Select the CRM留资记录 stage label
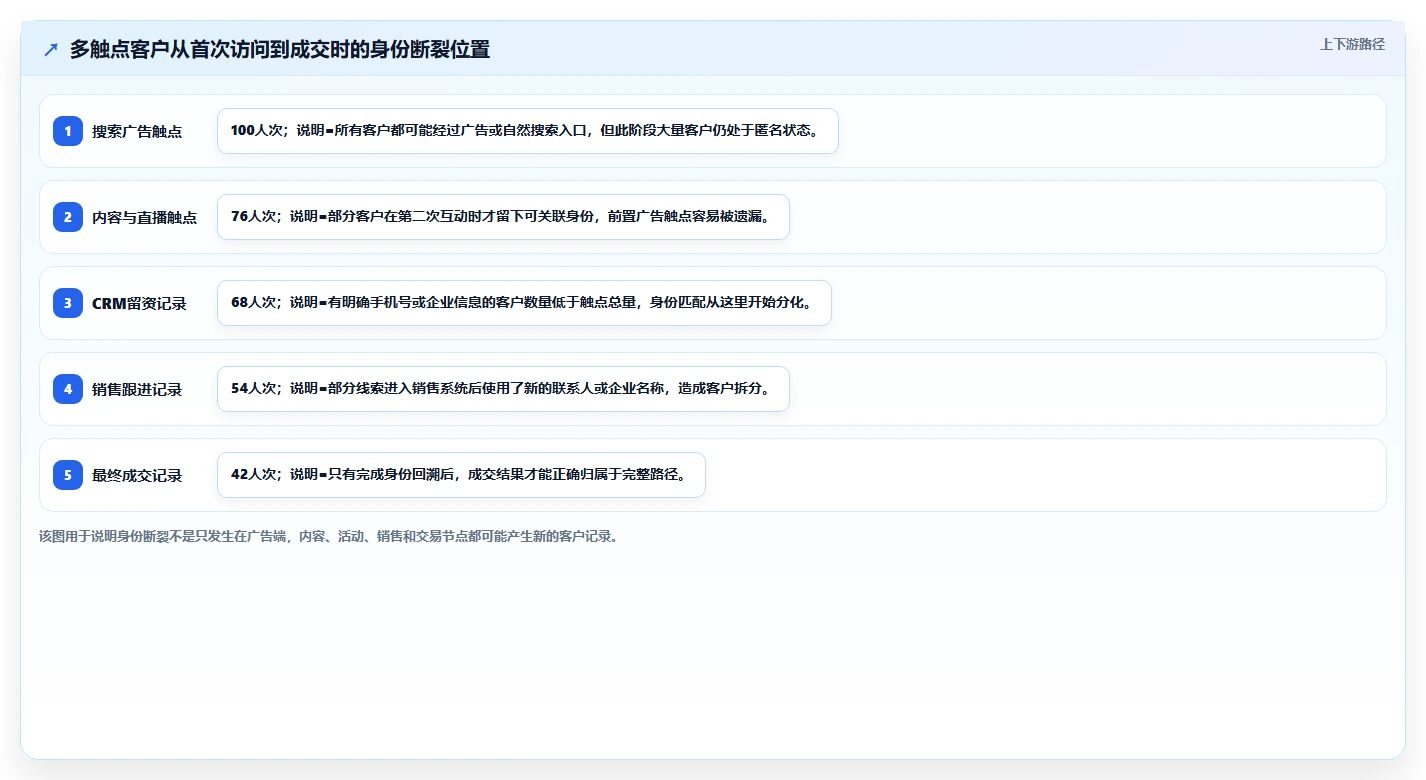Viewport: 1426px width, 780px height. point(139,303)
